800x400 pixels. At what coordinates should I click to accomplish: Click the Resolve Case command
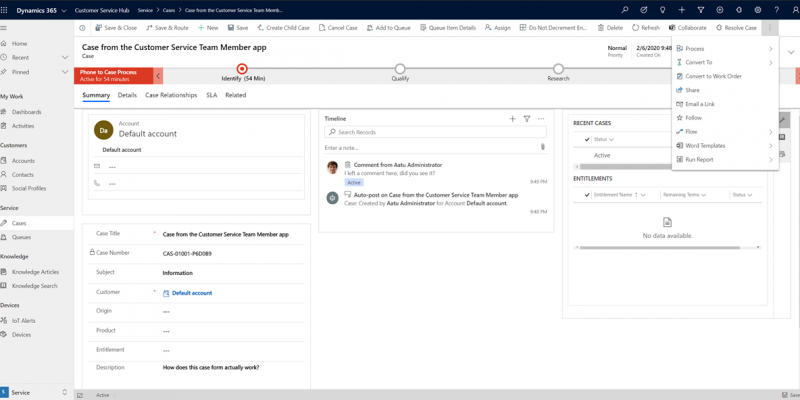pyautogui.click(x=736, y=28)
